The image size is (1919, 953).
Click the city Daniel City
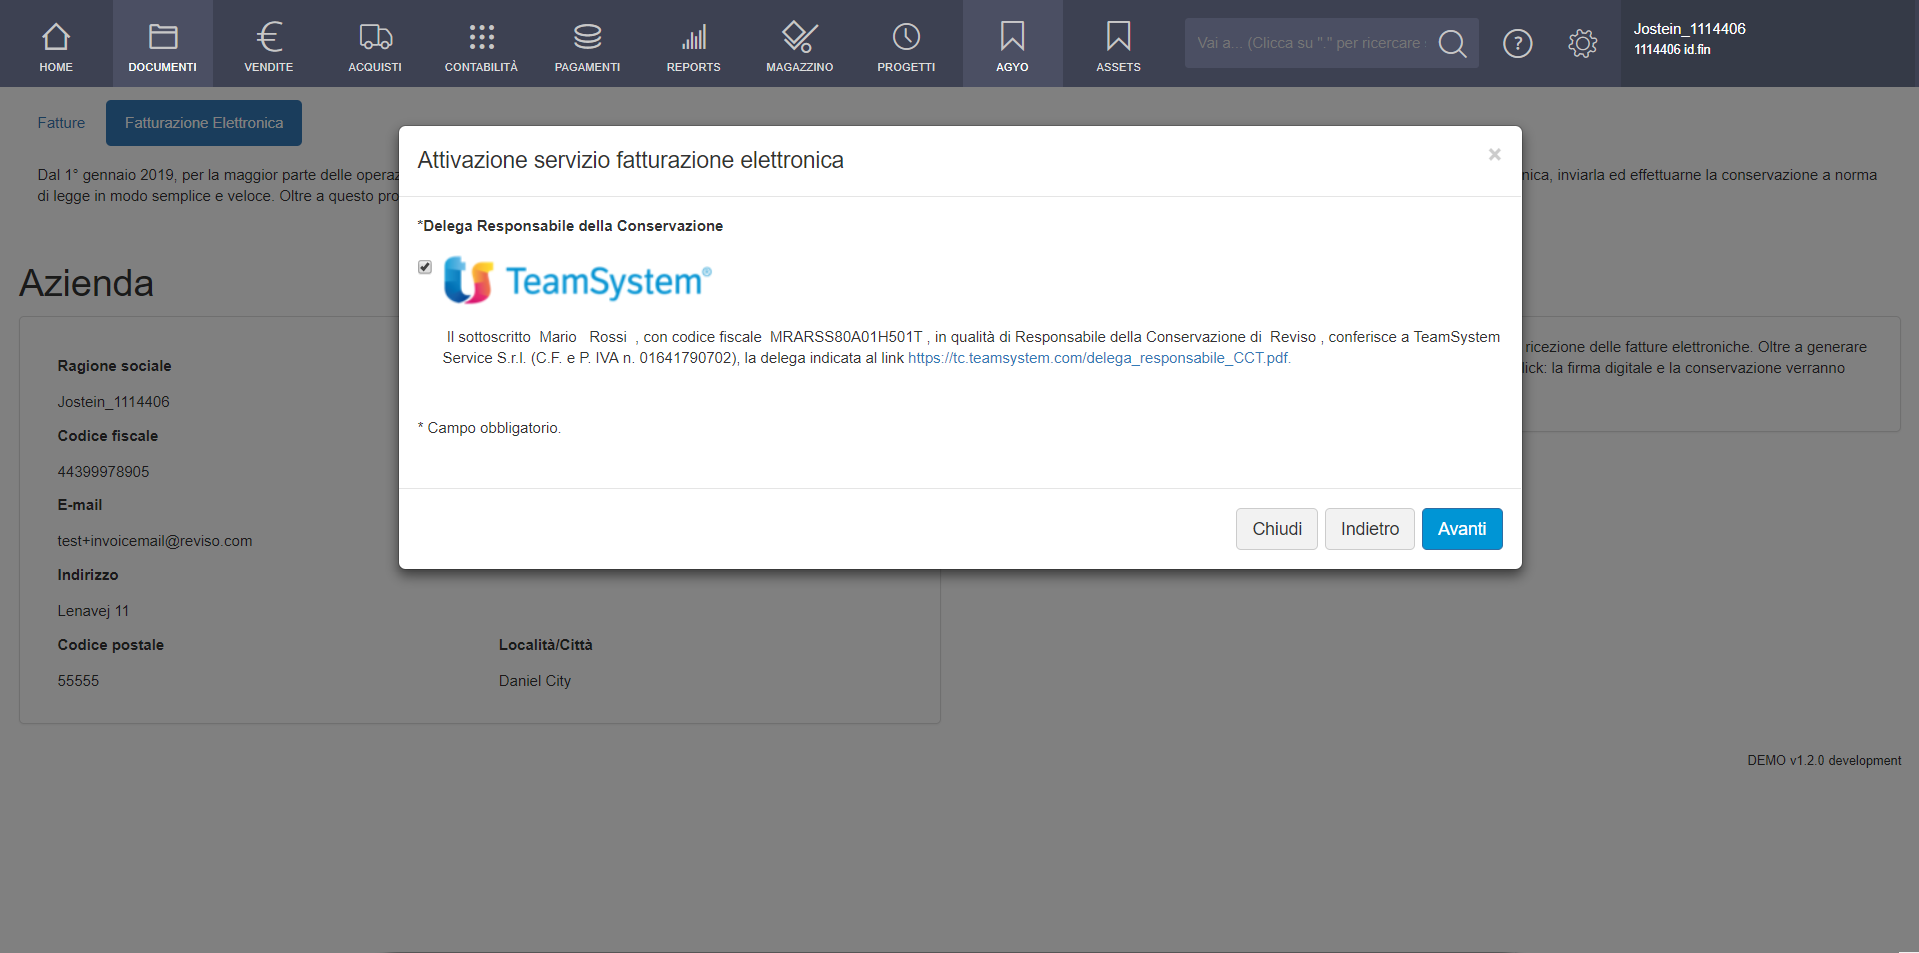coord(535,681)
